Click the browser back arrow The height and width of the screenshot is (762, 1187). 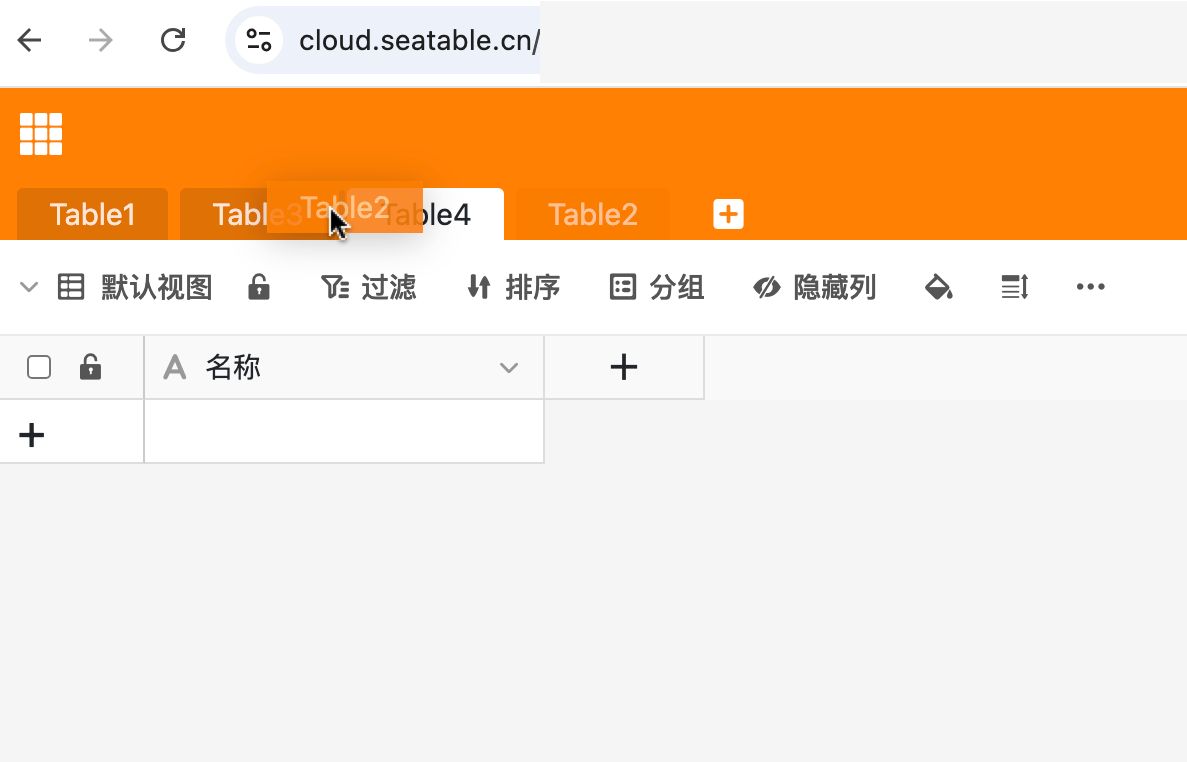[30, 40]
